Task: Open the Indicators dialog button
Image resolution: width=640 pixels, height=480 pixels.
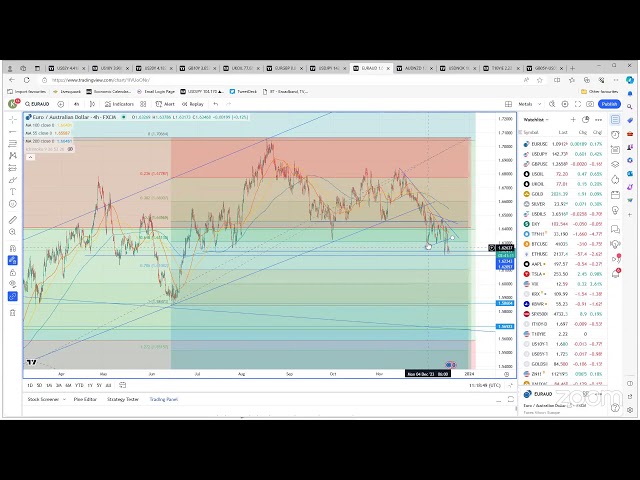Action: point(121,104)
